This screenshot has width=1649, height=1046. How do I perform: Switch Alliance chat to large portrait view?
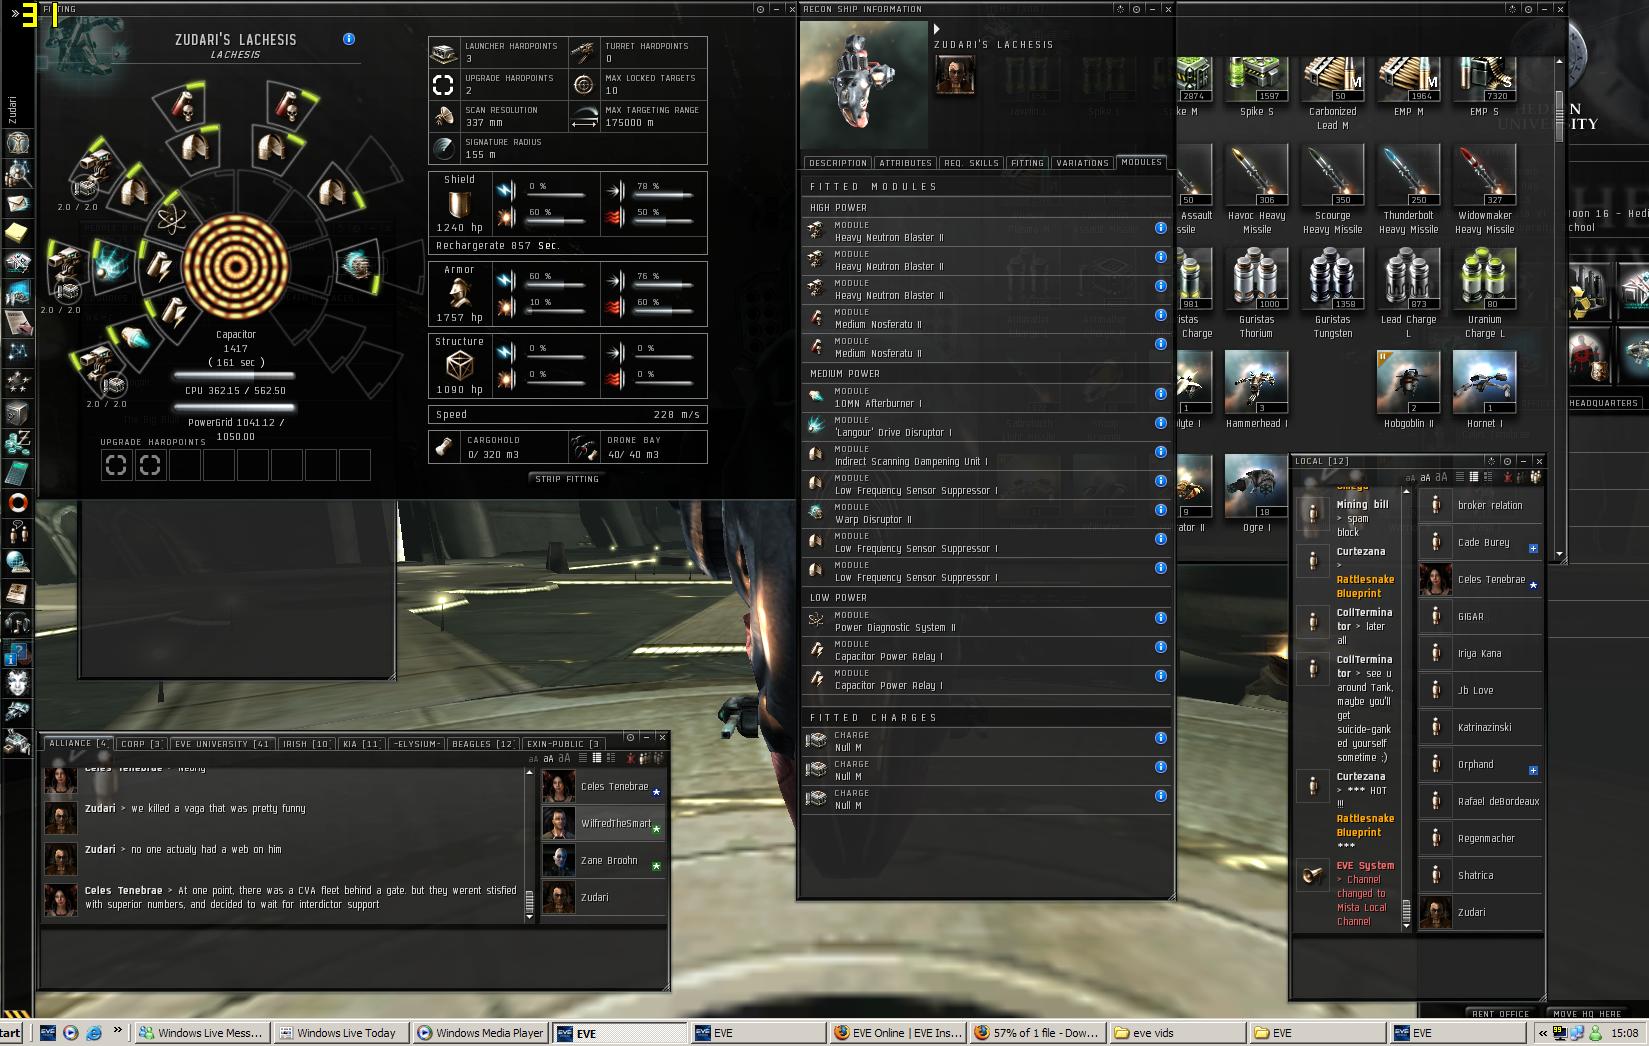click(610, 758)
